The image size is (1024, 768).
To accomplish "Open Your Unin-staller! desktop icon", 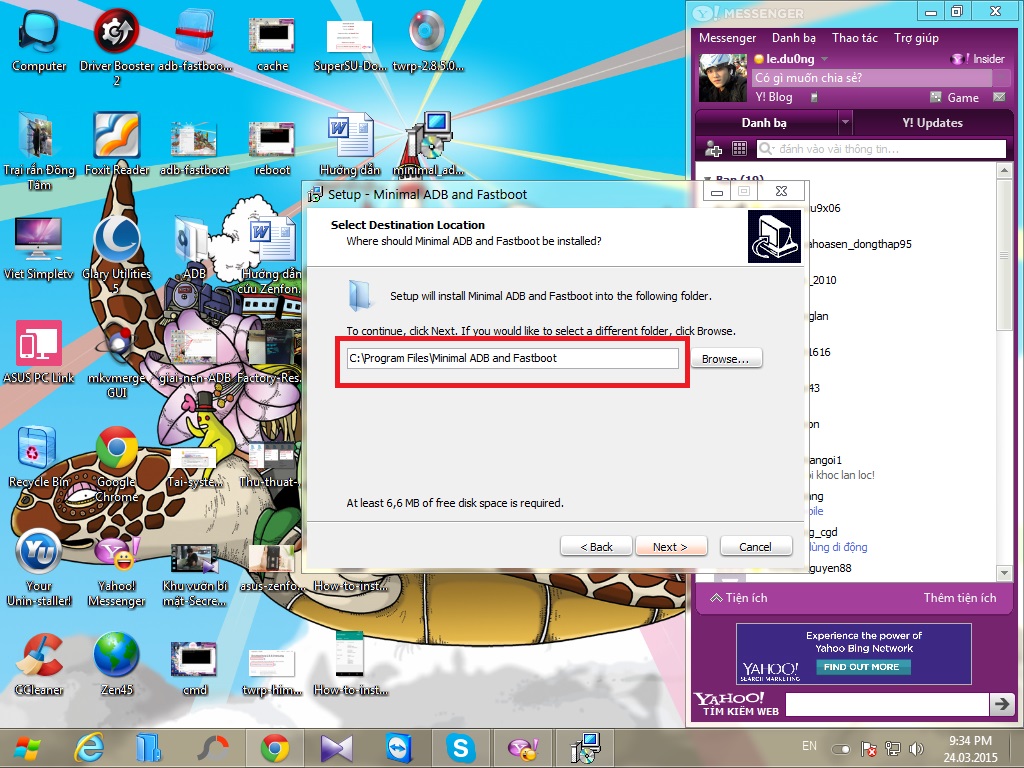I will coord(39,566).
